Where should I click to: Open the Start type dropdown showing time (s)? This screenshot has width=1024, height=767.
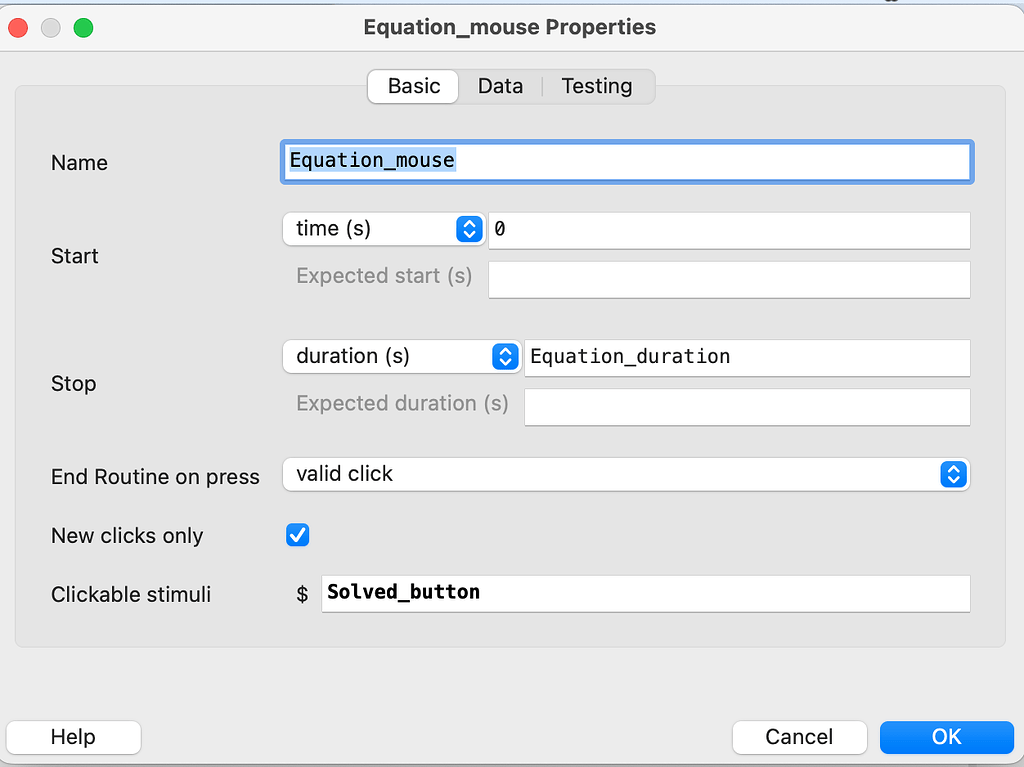[383, 229]
